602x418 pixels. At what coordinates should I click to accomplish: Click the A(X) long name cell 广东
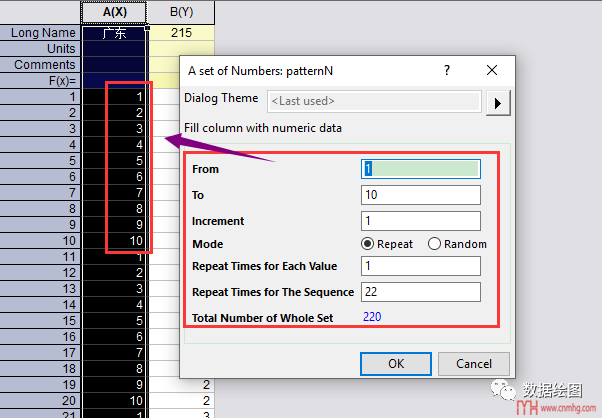114,33
